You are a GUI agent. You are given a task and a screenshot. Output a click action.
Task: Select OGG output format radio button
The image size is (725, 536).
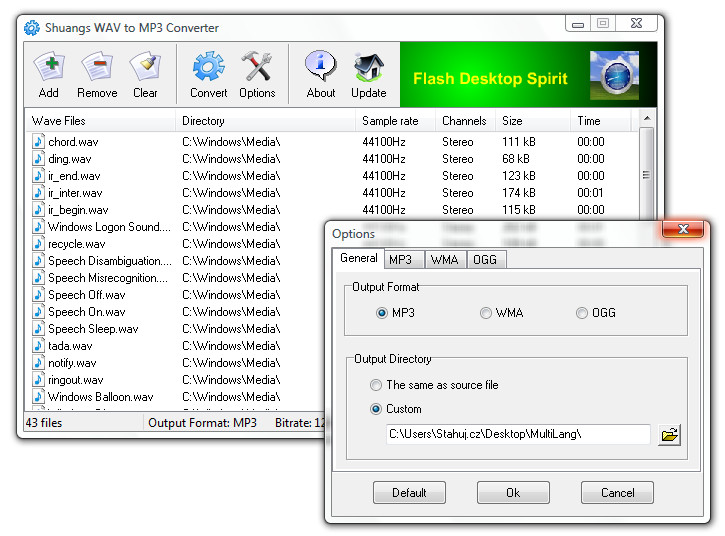pyautogui.click(x=582, y=313)
